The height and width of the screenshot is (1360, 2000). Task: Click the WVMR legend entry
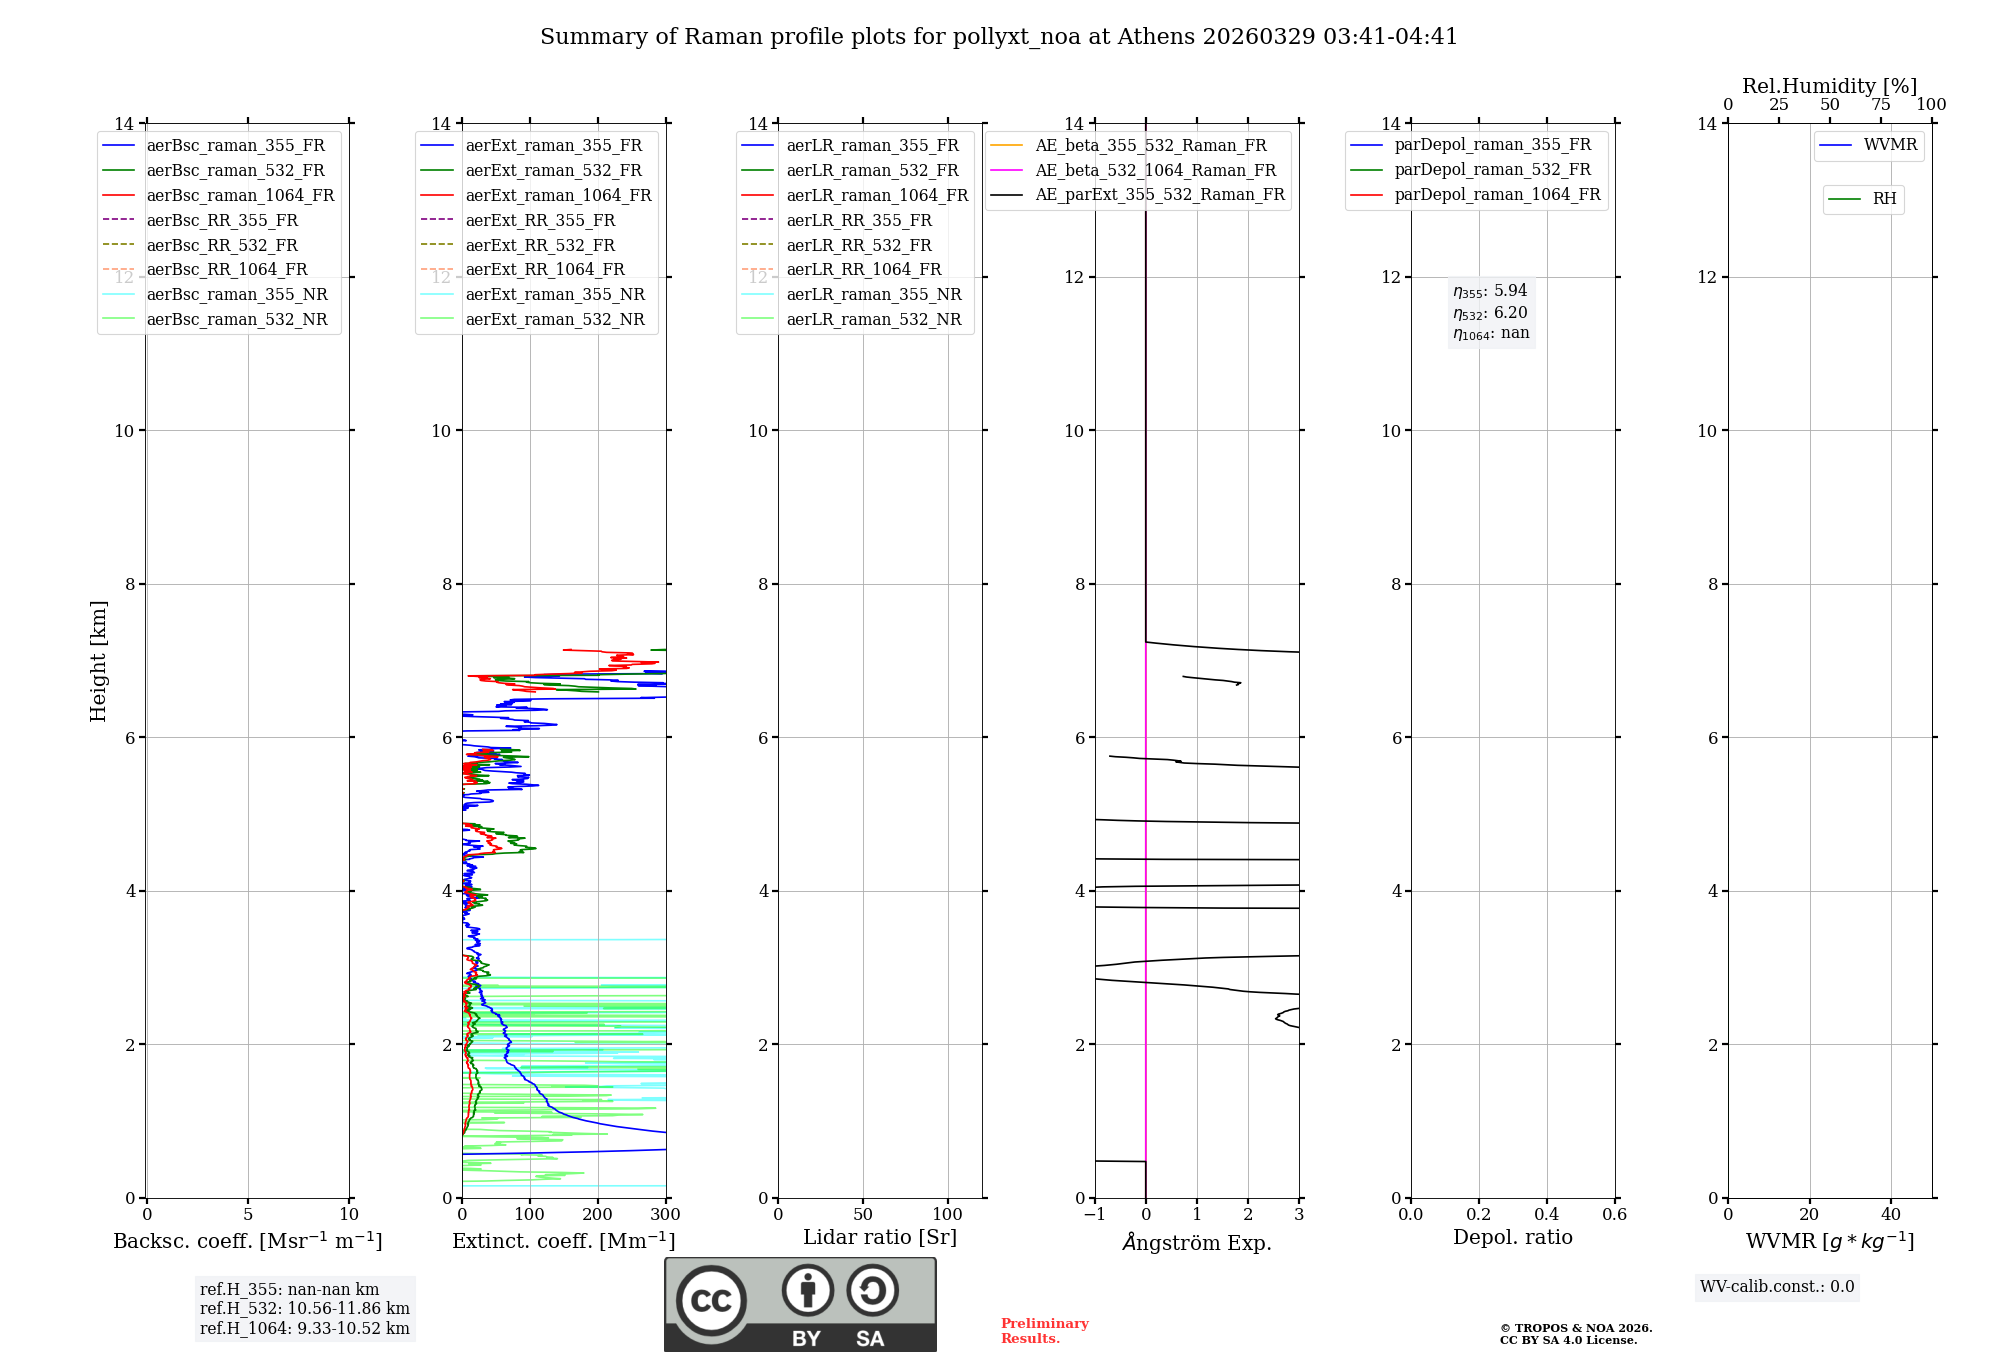(x=1889, y=146)
